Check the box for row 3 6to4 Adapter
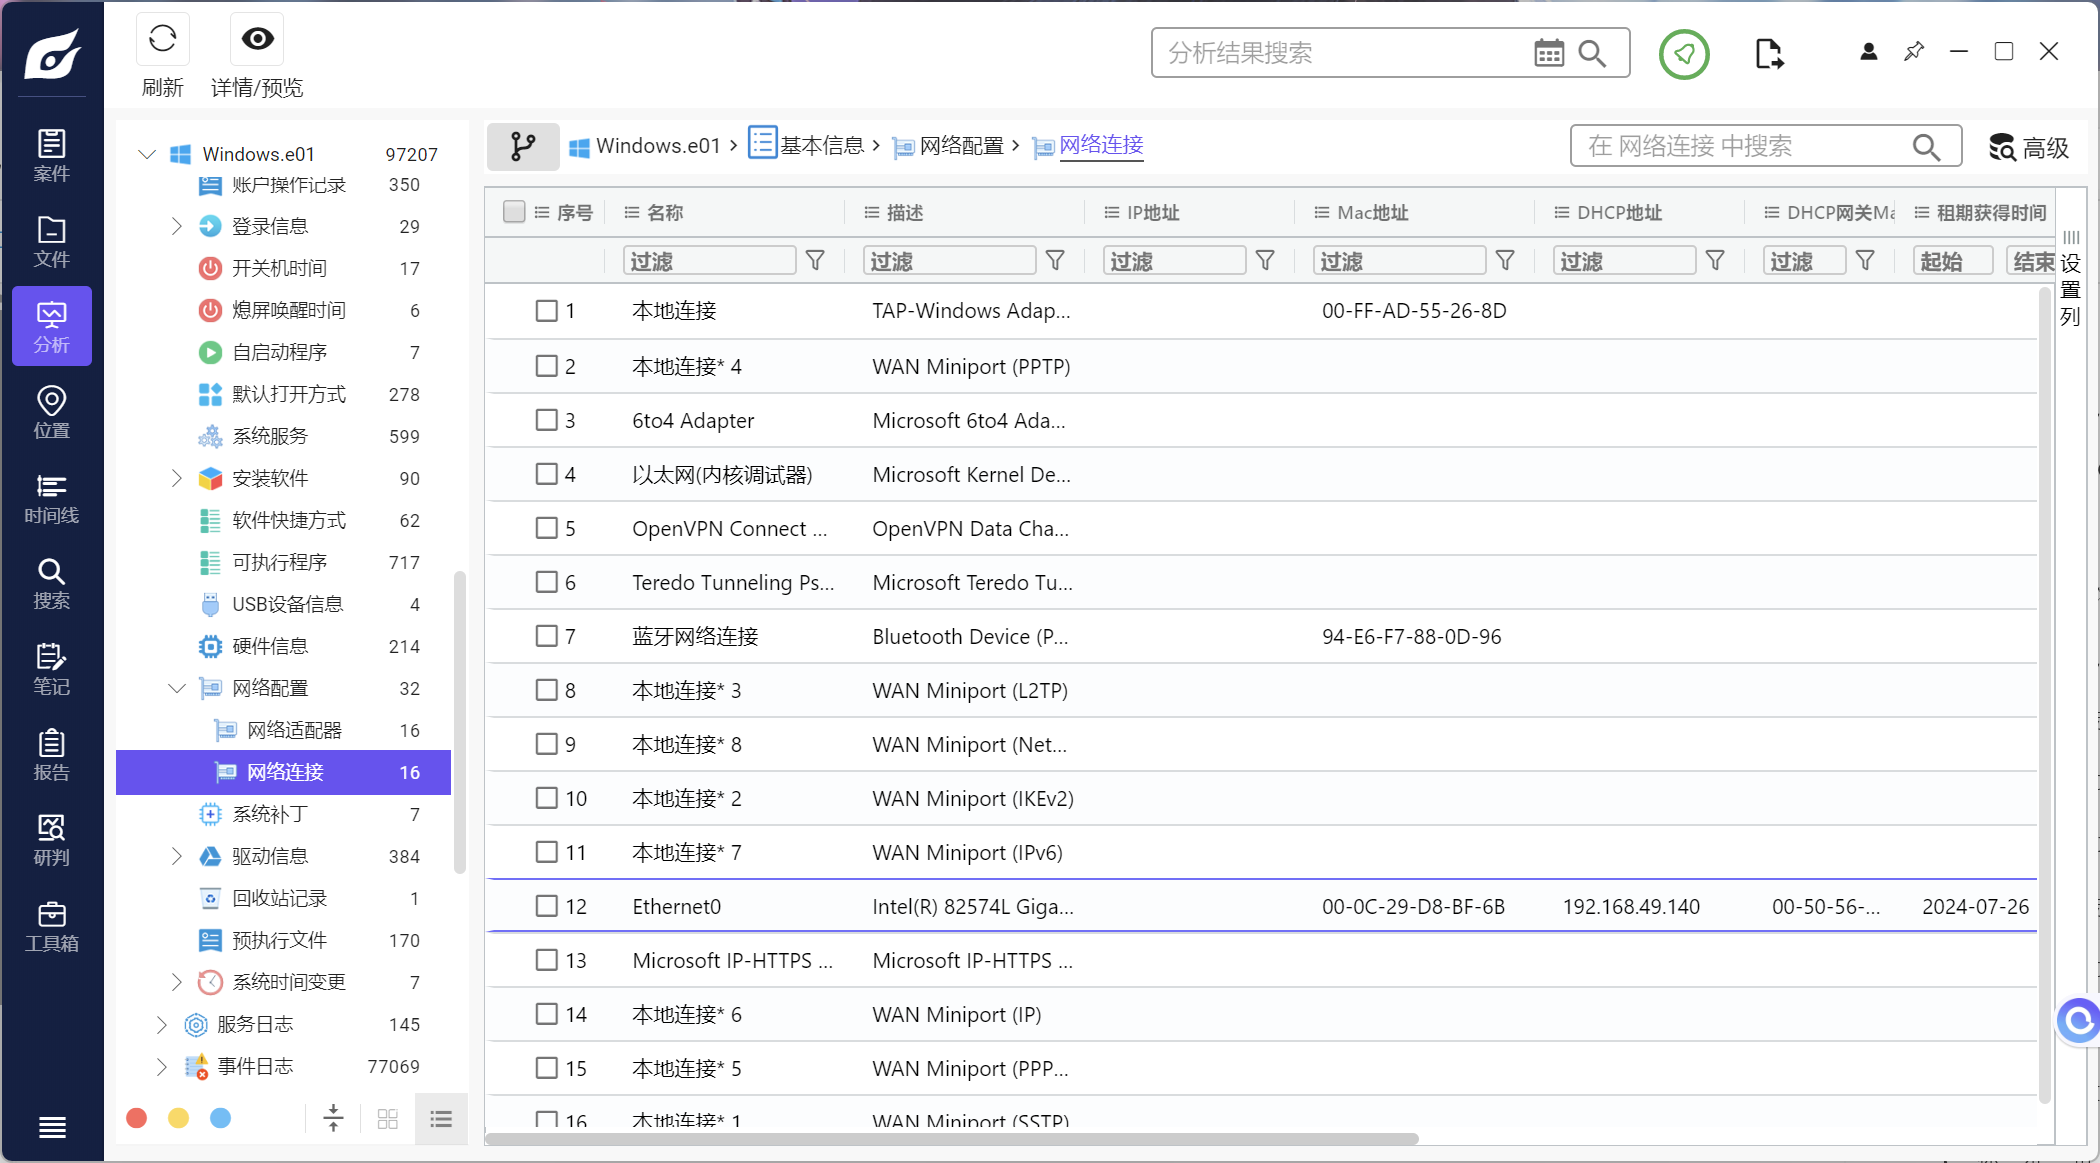 pos(546,420)
